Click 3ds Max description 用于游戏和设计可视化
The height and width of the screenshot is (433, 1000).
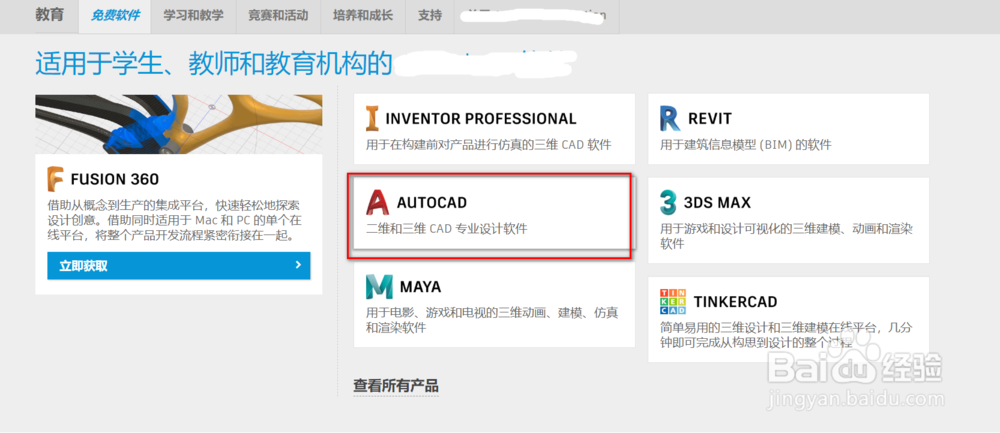coord(786,236)
